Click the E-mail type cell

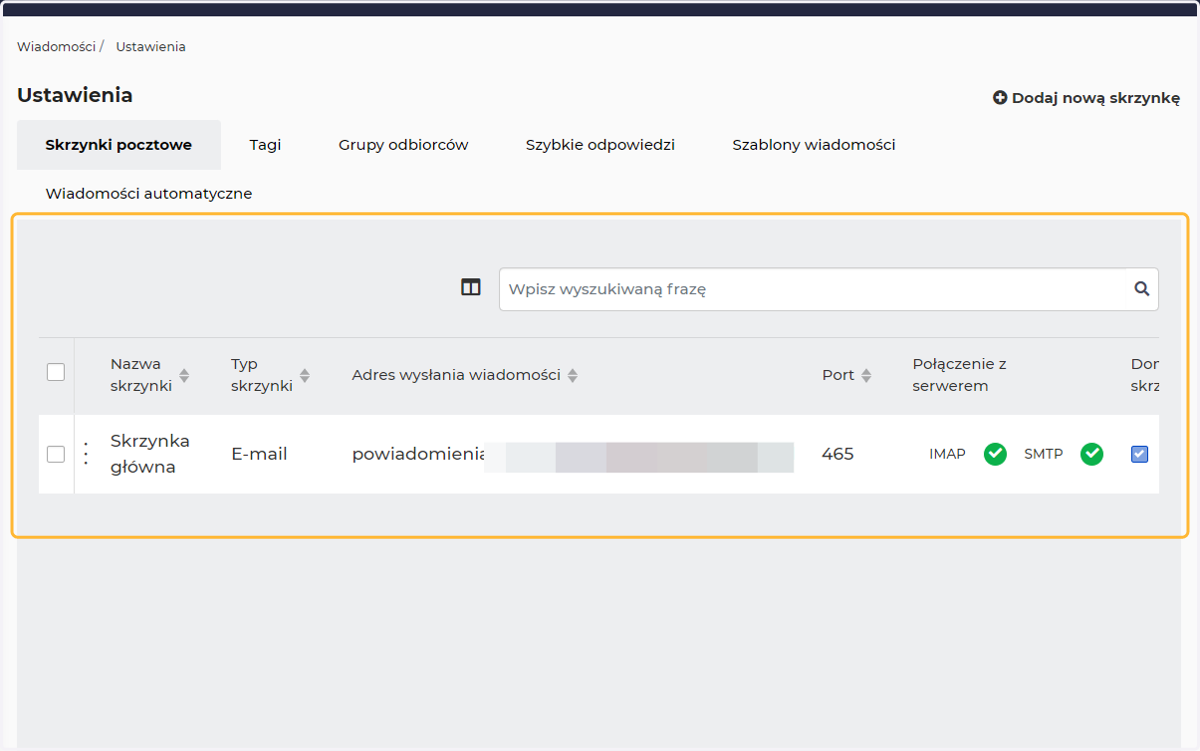[x=259, y=454]
